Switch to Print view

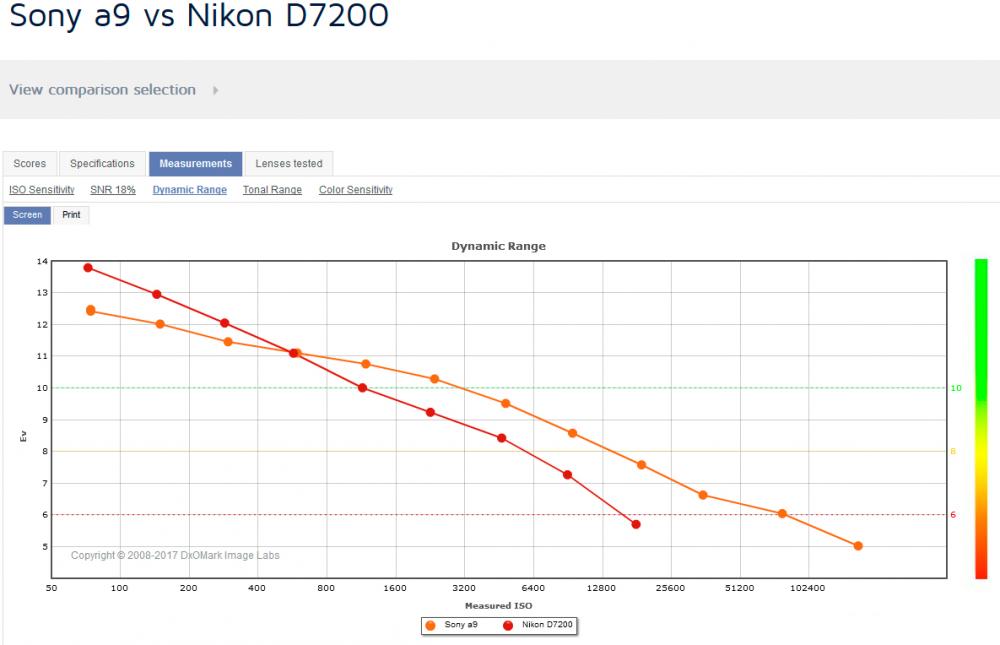[x=71, y=215]
